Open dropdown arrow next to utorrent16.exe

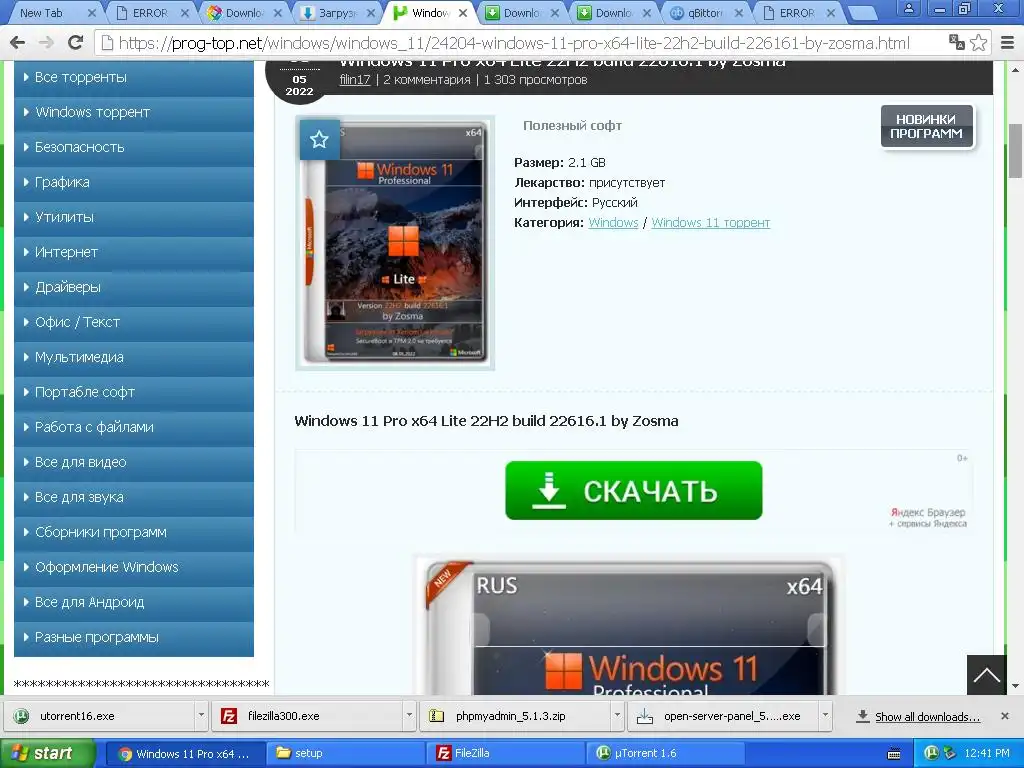click(201, 716)
